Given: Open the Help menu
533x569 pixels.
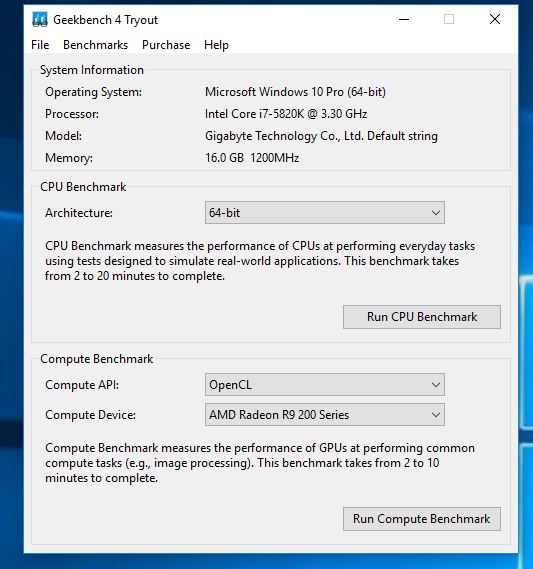Looking at the screenshot, I should (x=216, y=45).
